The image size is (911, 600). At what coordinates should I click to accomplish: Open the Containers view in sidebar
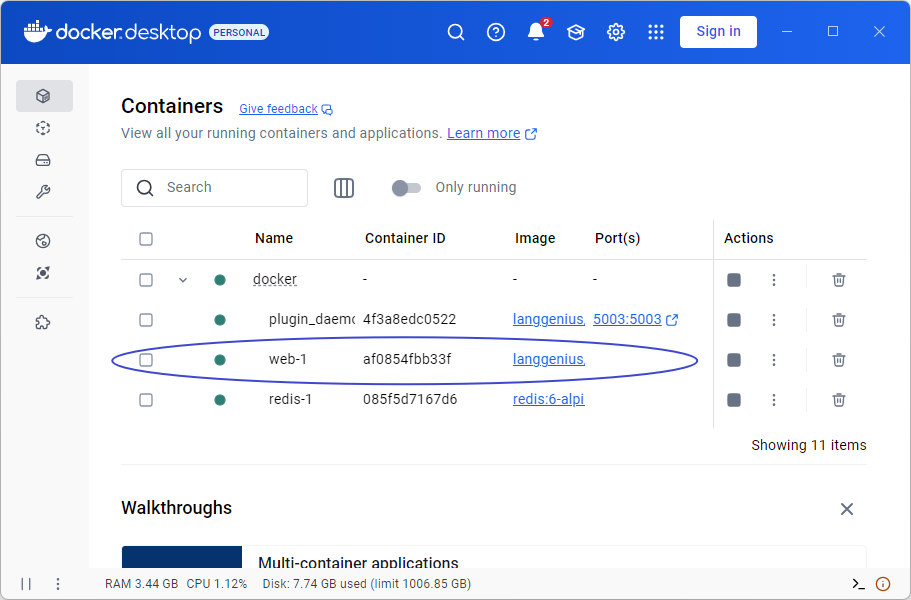coord(44,96)
